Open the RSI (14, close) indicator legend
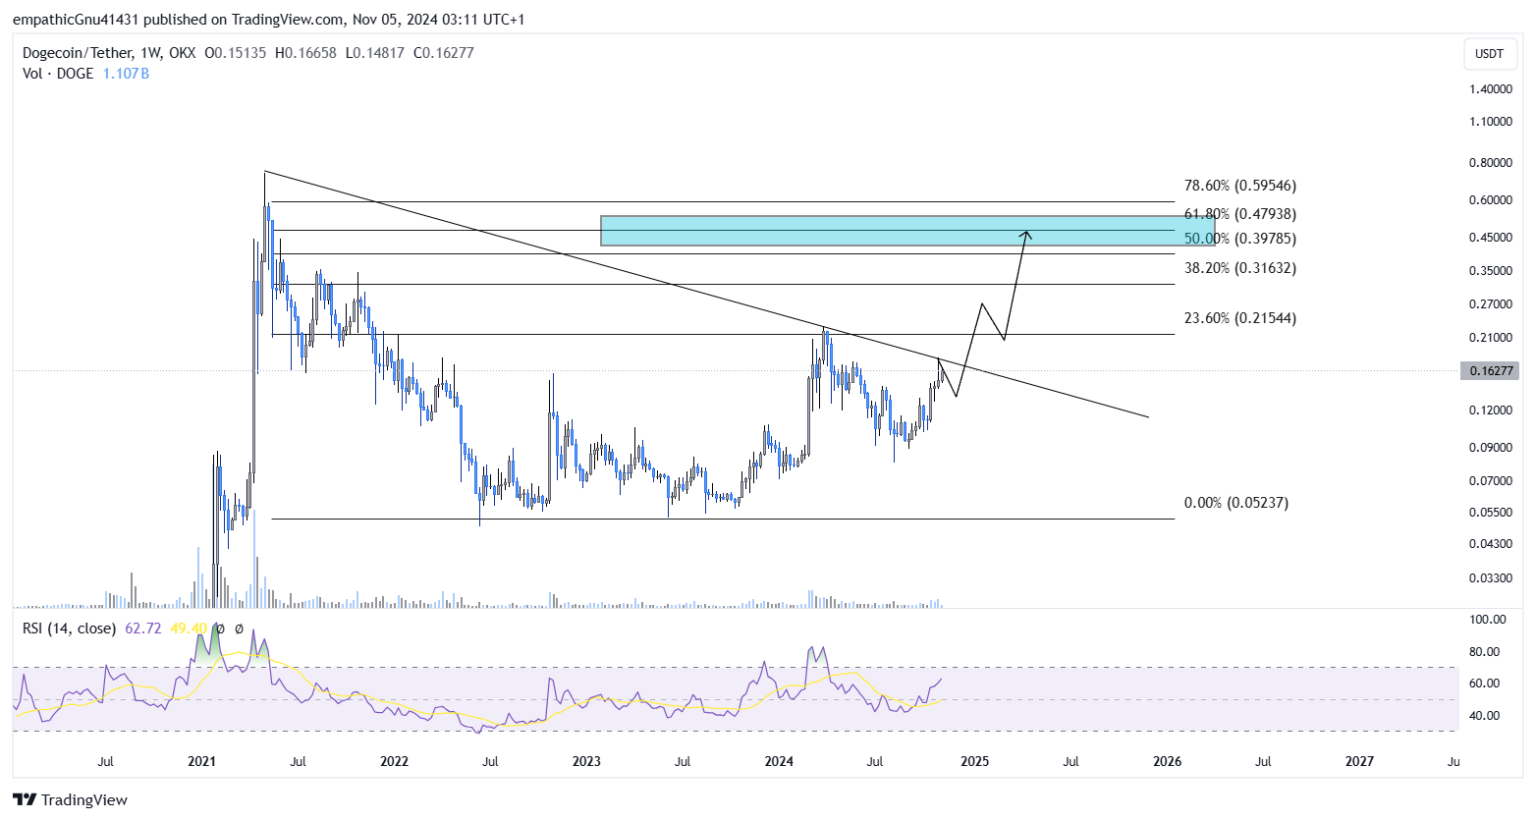The width and height of the screenshot is (1536, 821). [69, 629]
